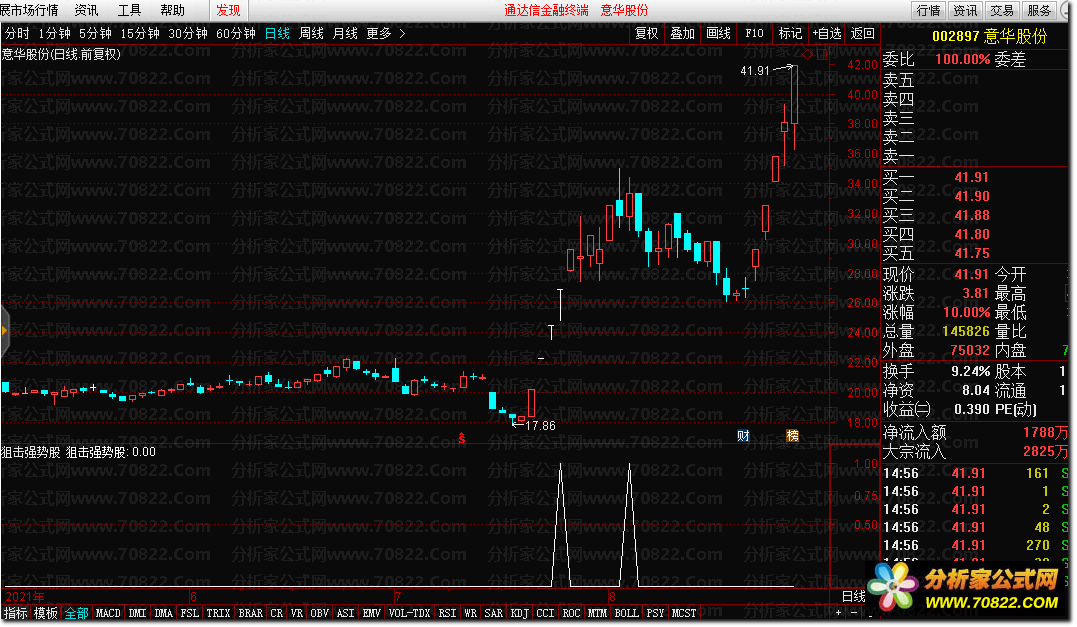Select the DMA indicator
1077x627 pixels.
(163, 613)
